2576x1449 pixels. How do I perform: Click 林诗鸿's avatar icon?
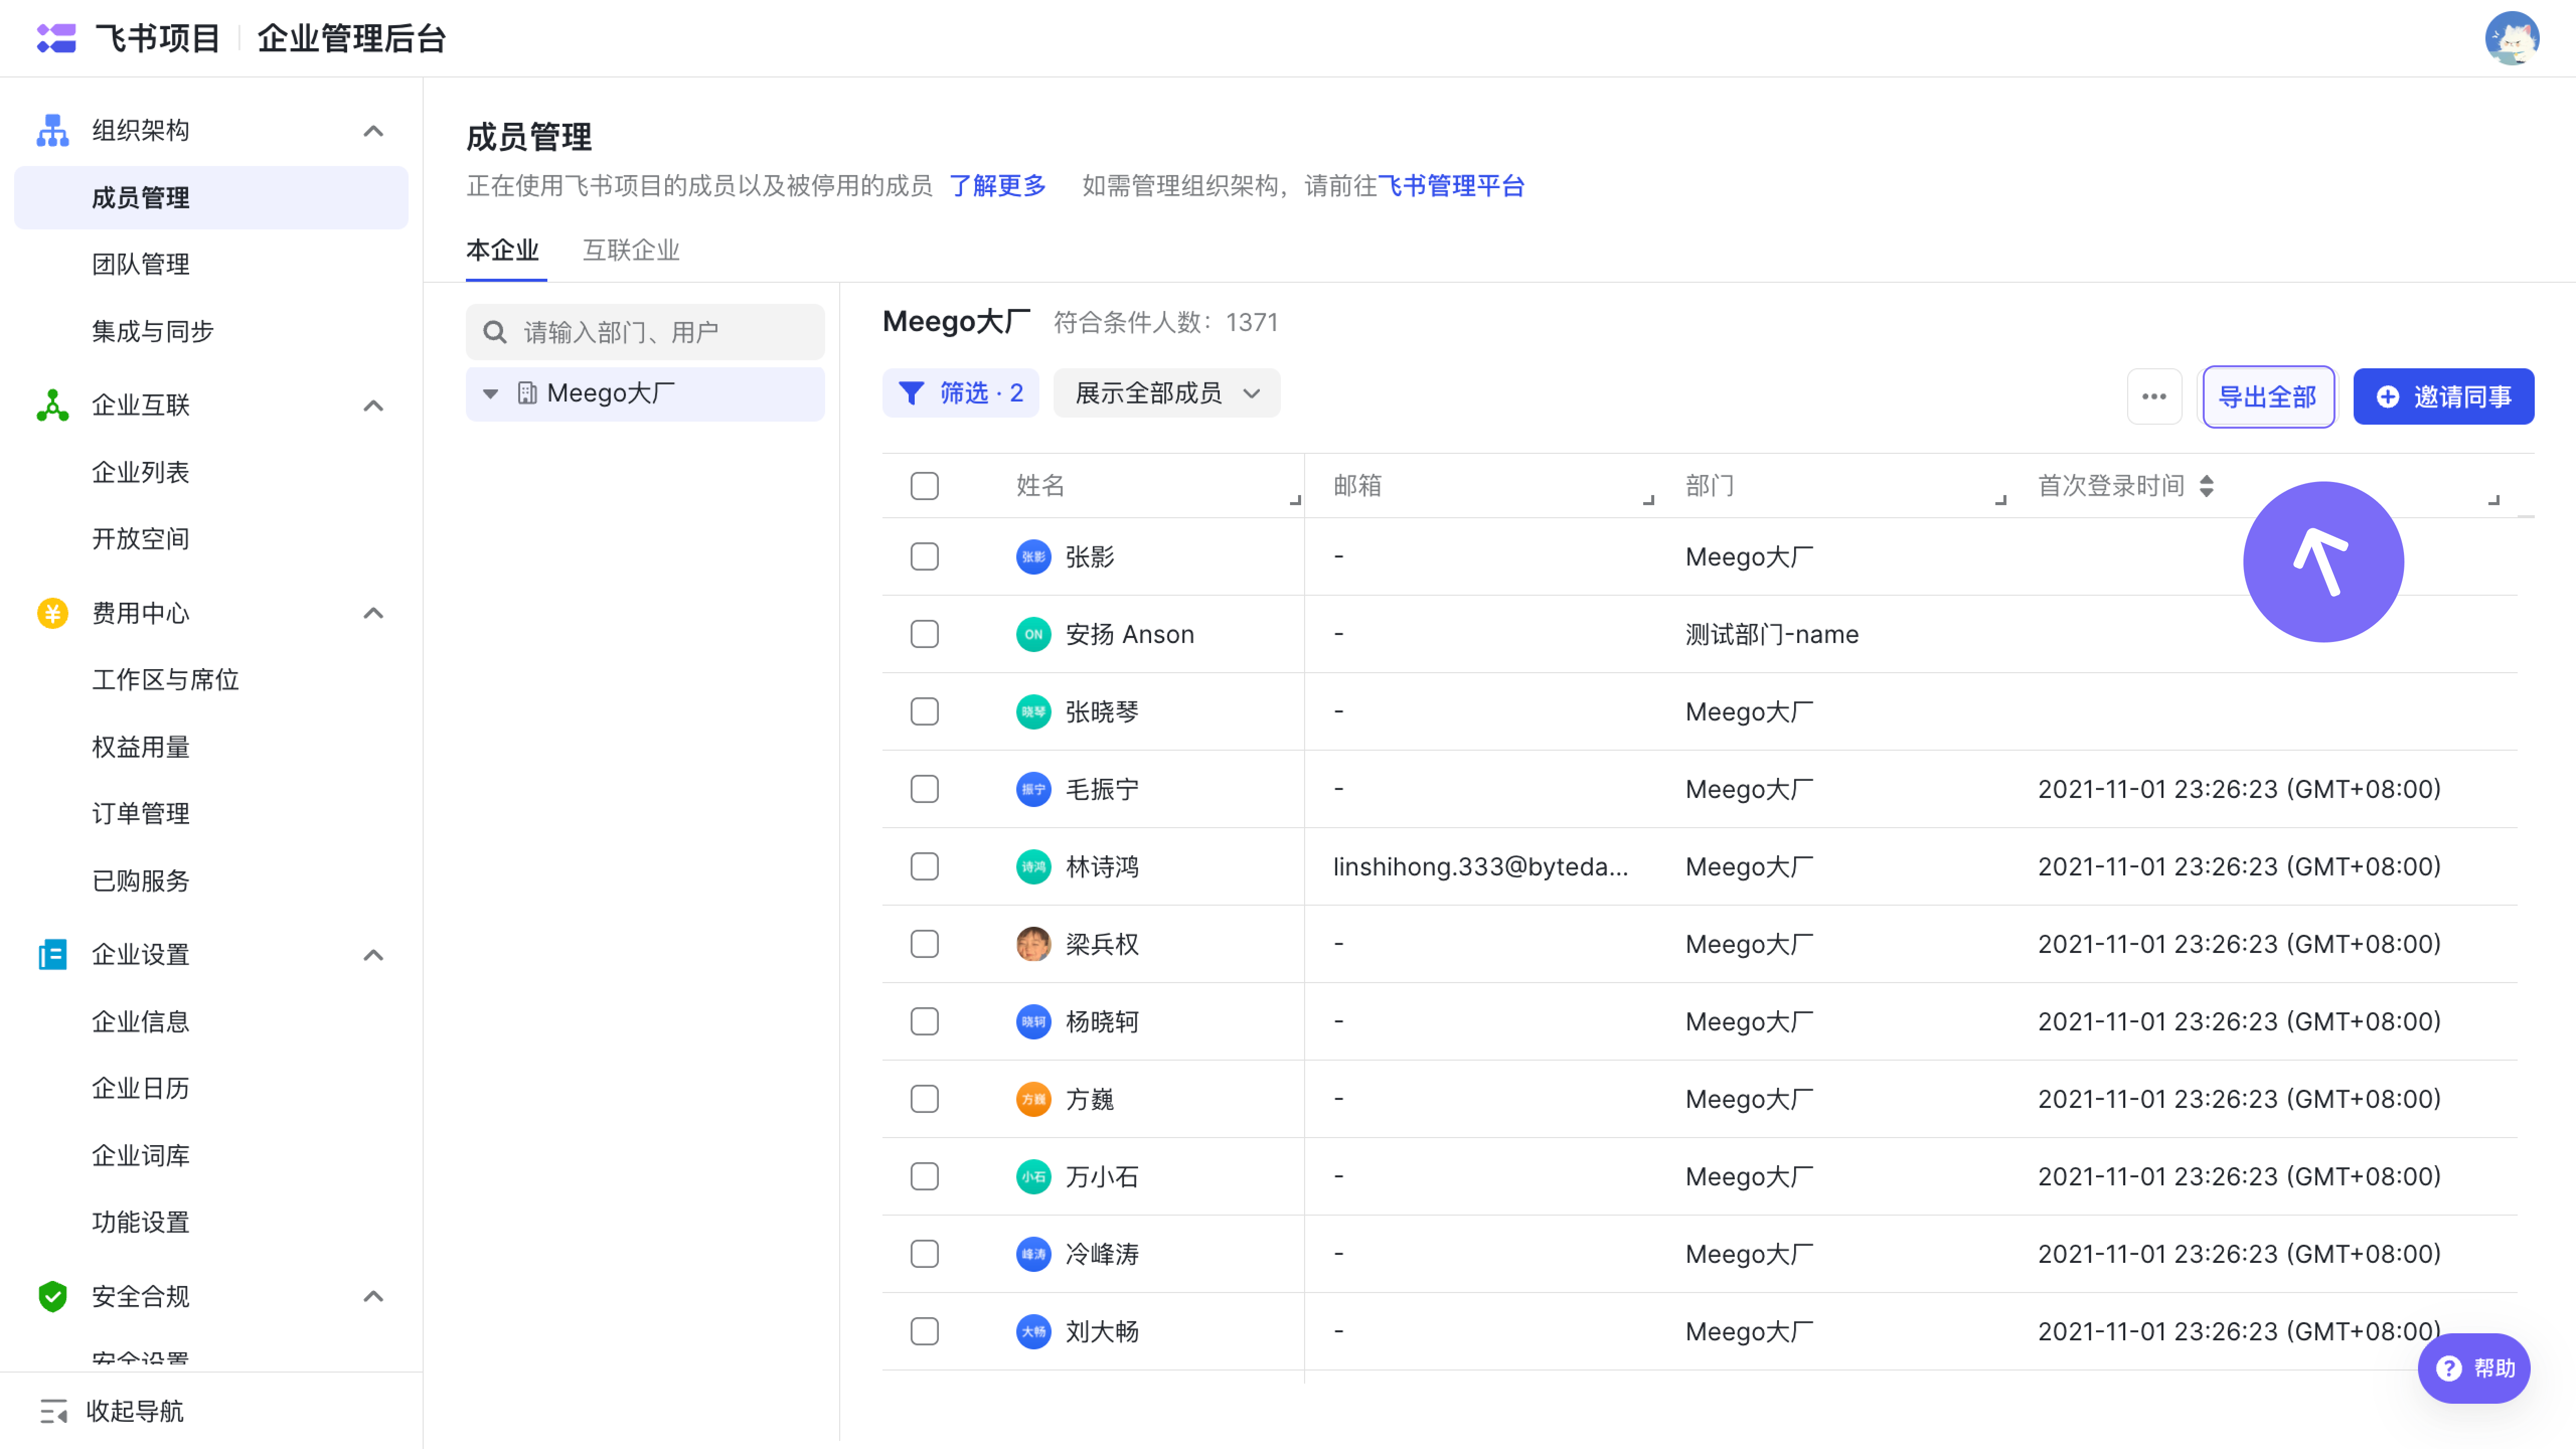tap(1033, 867)
